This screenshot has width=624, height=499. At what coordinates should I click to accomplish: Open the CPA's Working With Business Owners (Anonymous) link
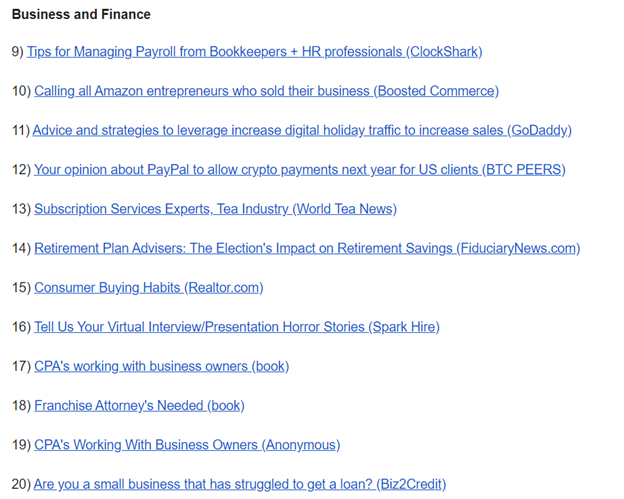pos(187,445)
